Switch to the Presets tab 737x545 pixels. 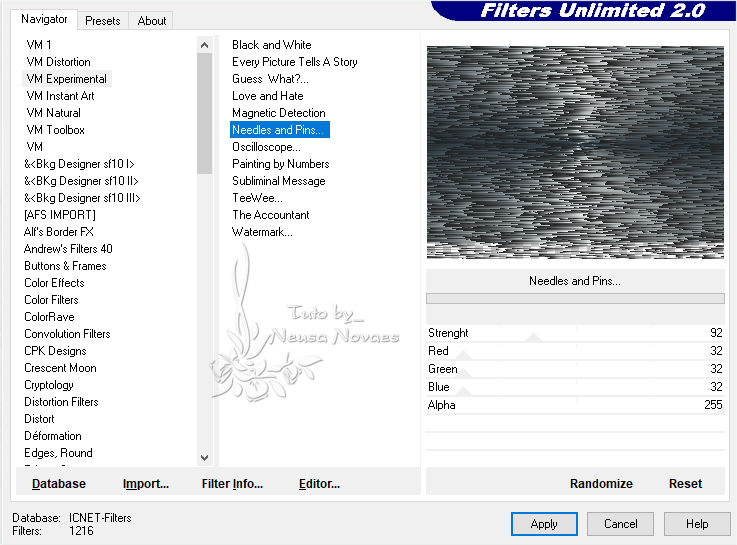102,21
